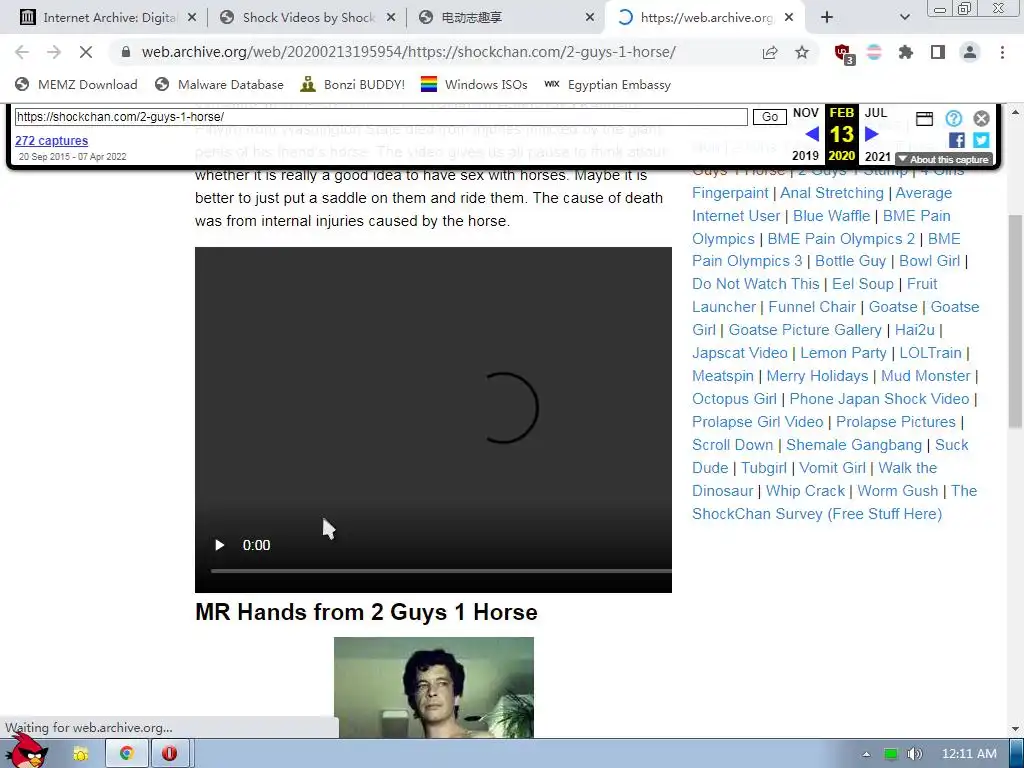This screenshot has height=768, width=1024.
Task: Open Windows ISOs bookmark
Action: pos(475,84)
